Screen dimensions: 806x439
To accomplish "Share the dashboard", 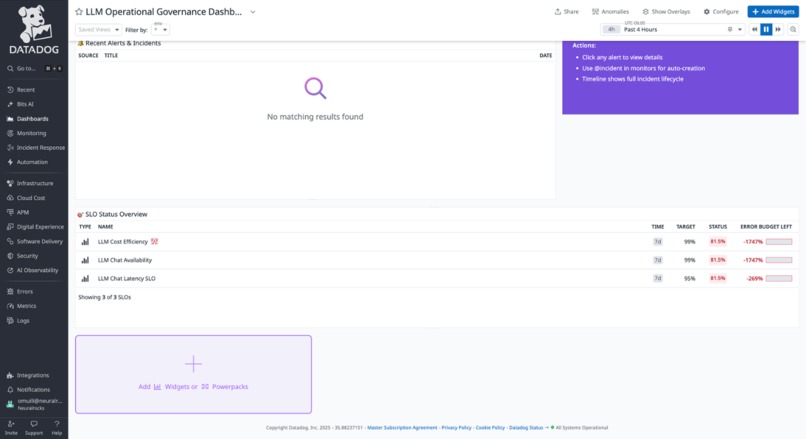I will [566, 12].
